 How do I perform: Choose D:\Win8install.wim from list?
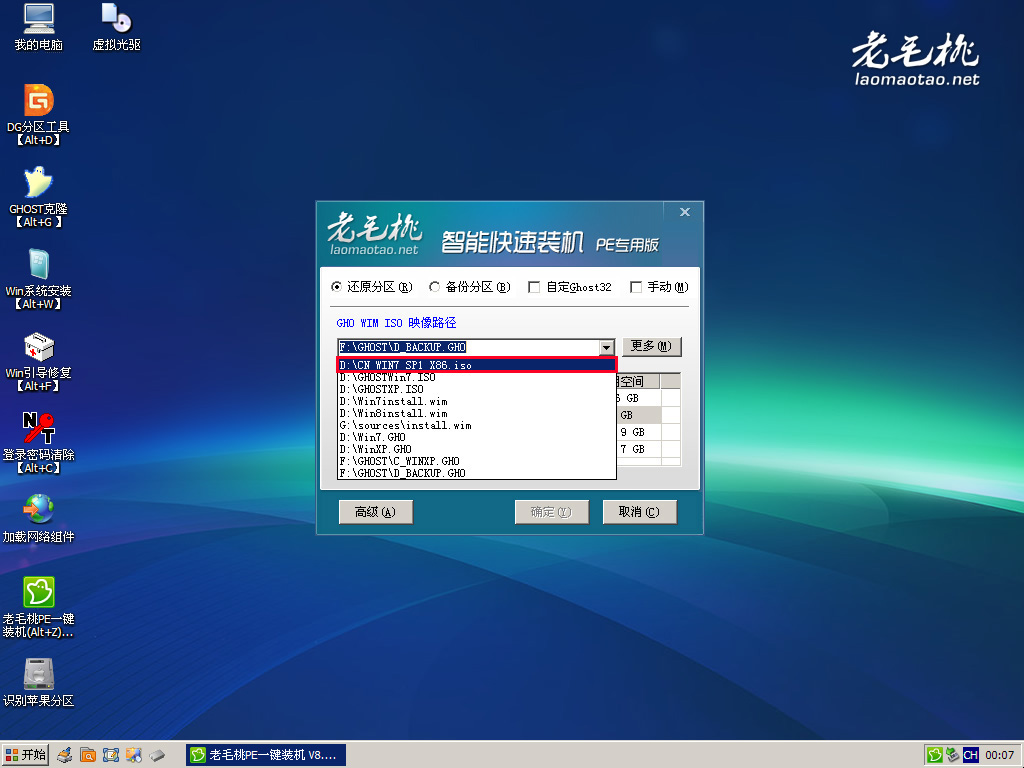477,413
